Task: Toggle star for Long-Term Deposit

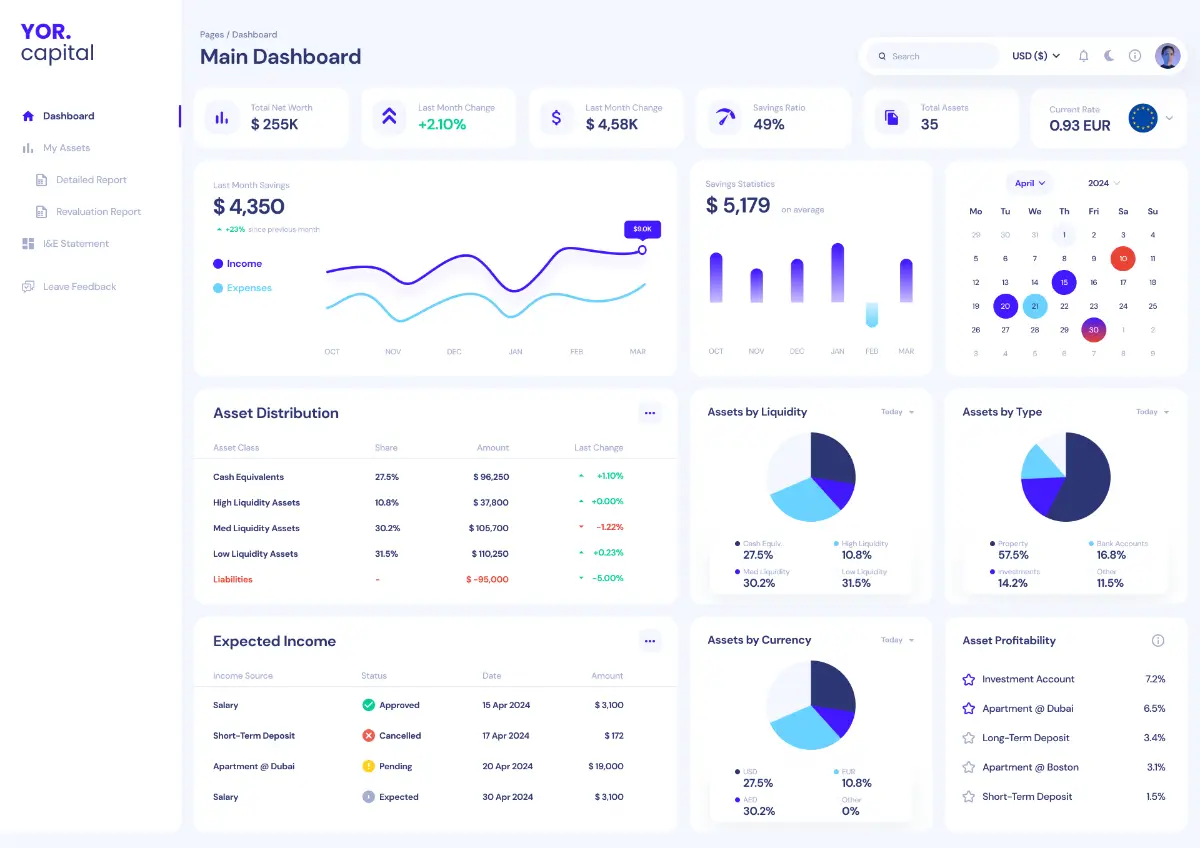Action: pos(968,738)
